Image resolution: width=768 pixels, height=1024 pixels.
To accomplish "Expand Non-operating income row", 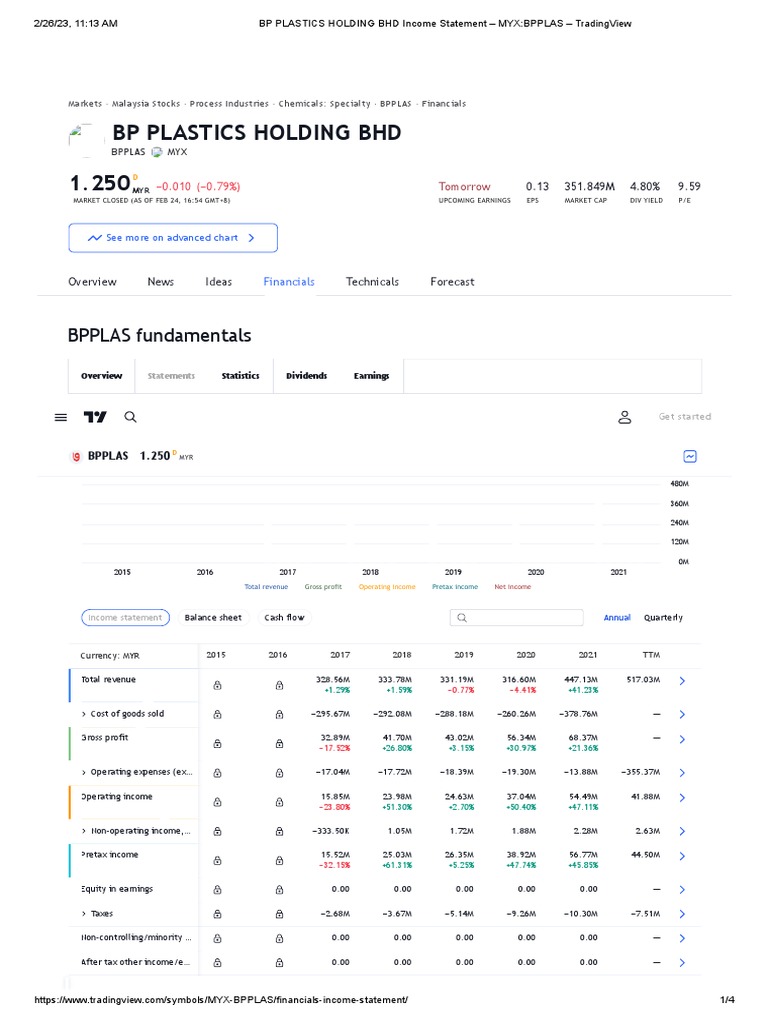I will (x=84, y=831).
